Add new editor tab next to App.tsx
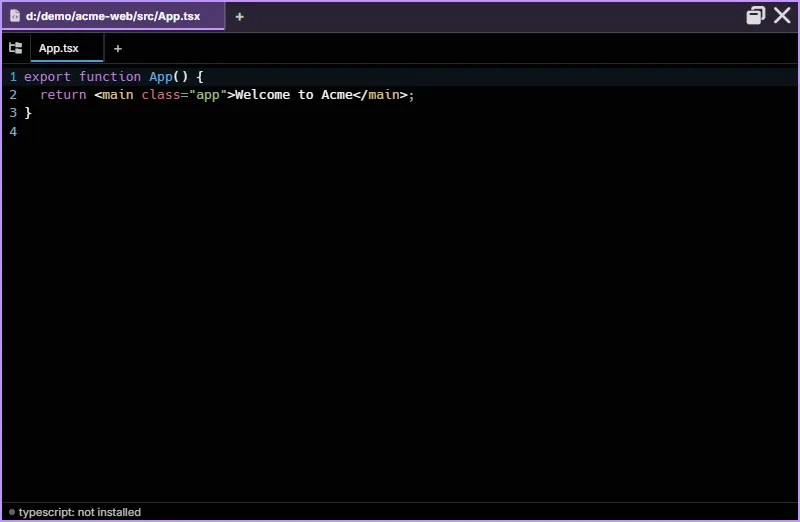 click(118, 48)
